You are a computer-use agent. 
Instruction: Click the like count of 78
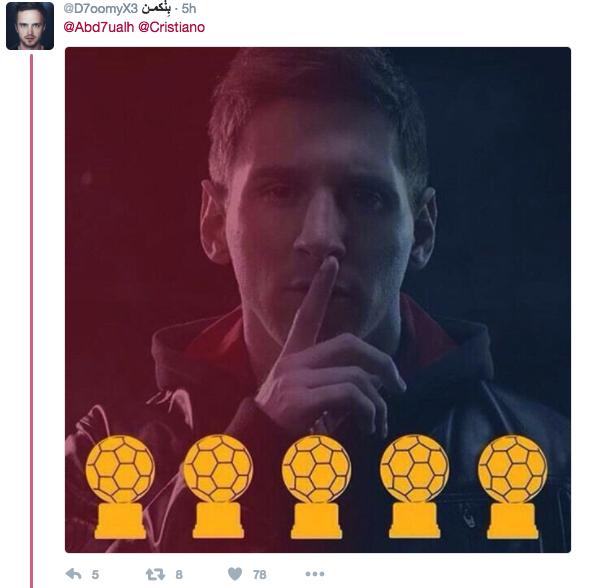(x=260, y=575)
